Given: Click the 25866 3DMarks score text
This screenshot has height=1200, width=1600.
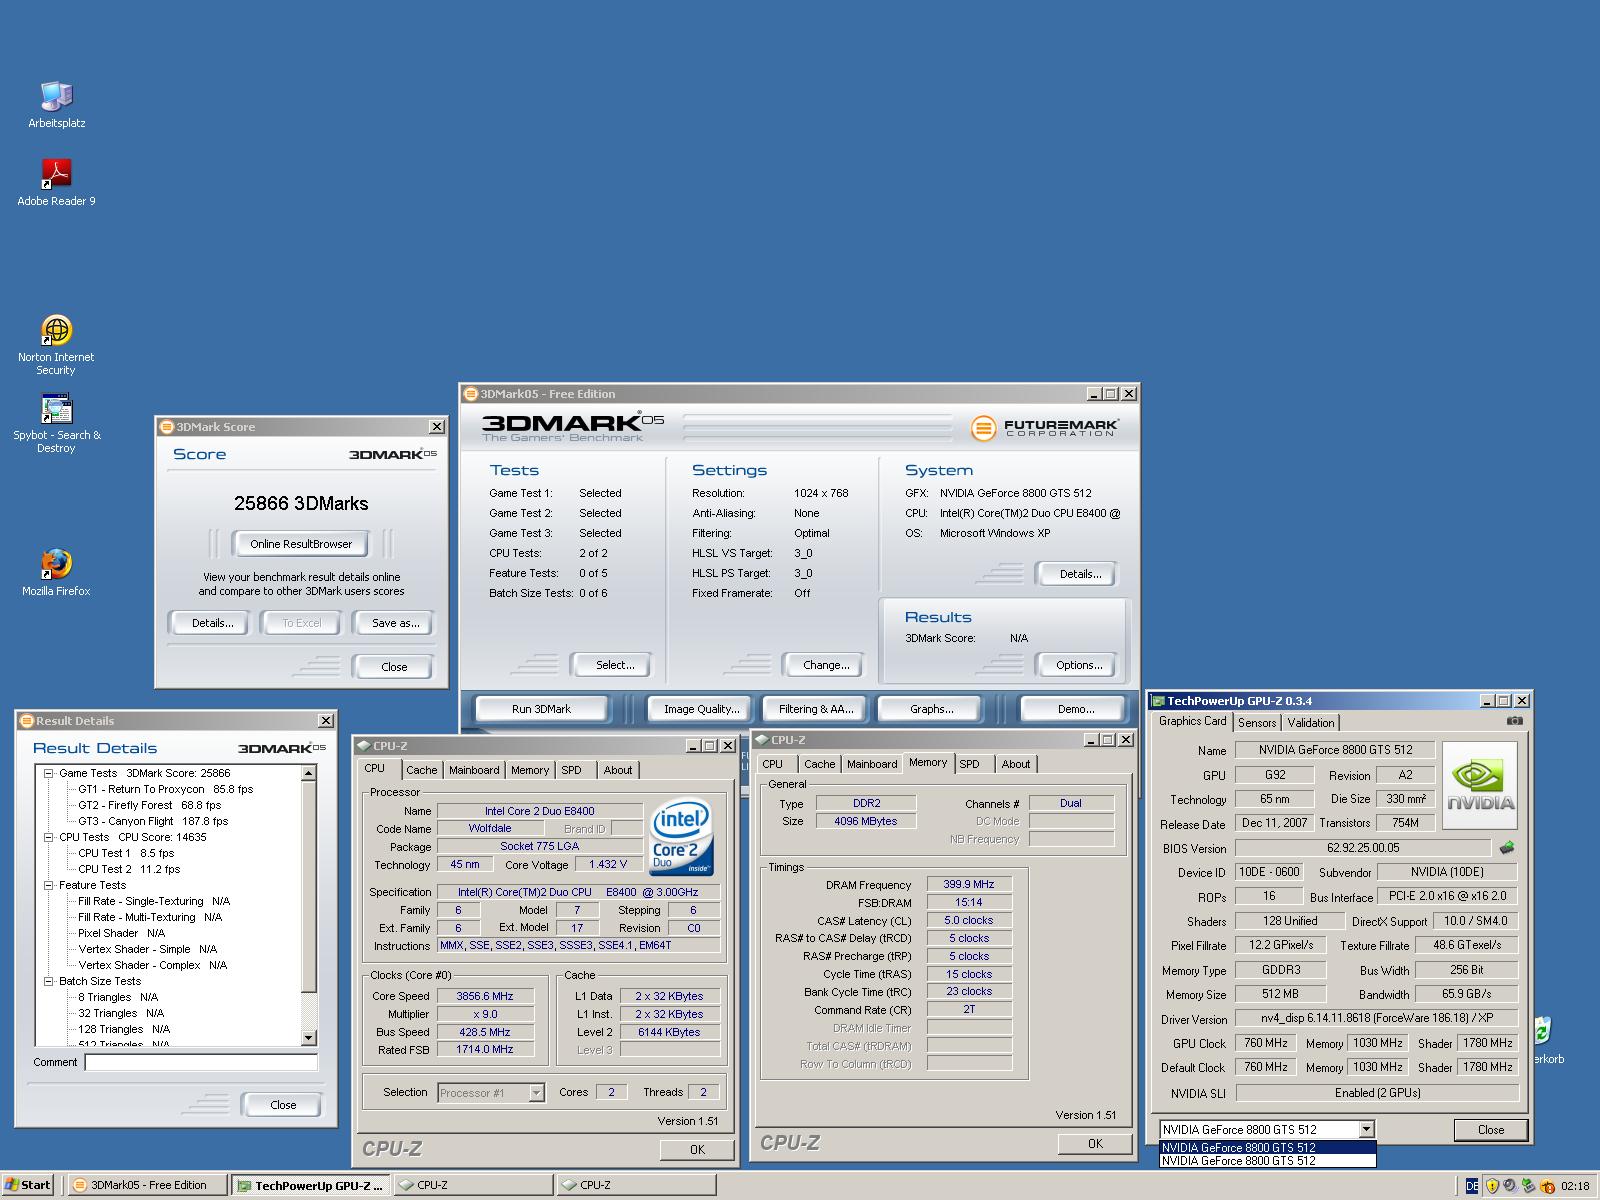Looking at the screenshot, I should pos(301,503).
